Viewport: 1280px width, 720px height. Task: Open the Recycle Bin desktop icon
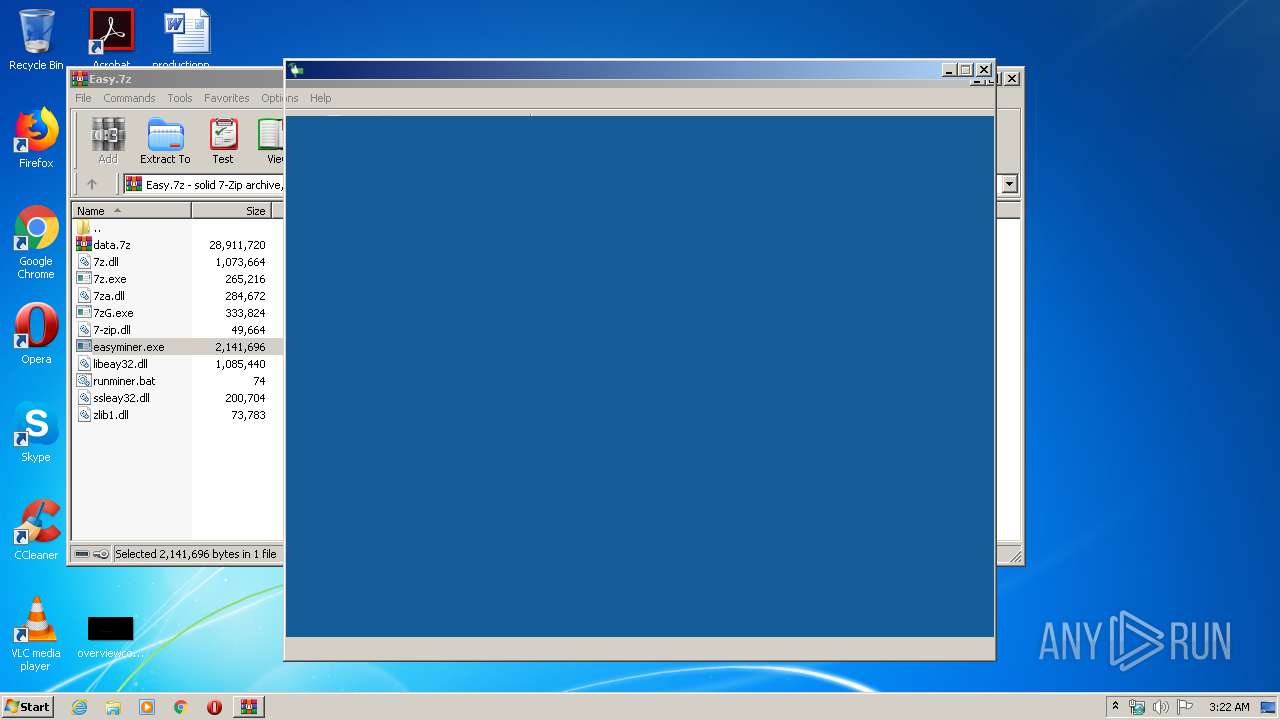click(36, 40)
